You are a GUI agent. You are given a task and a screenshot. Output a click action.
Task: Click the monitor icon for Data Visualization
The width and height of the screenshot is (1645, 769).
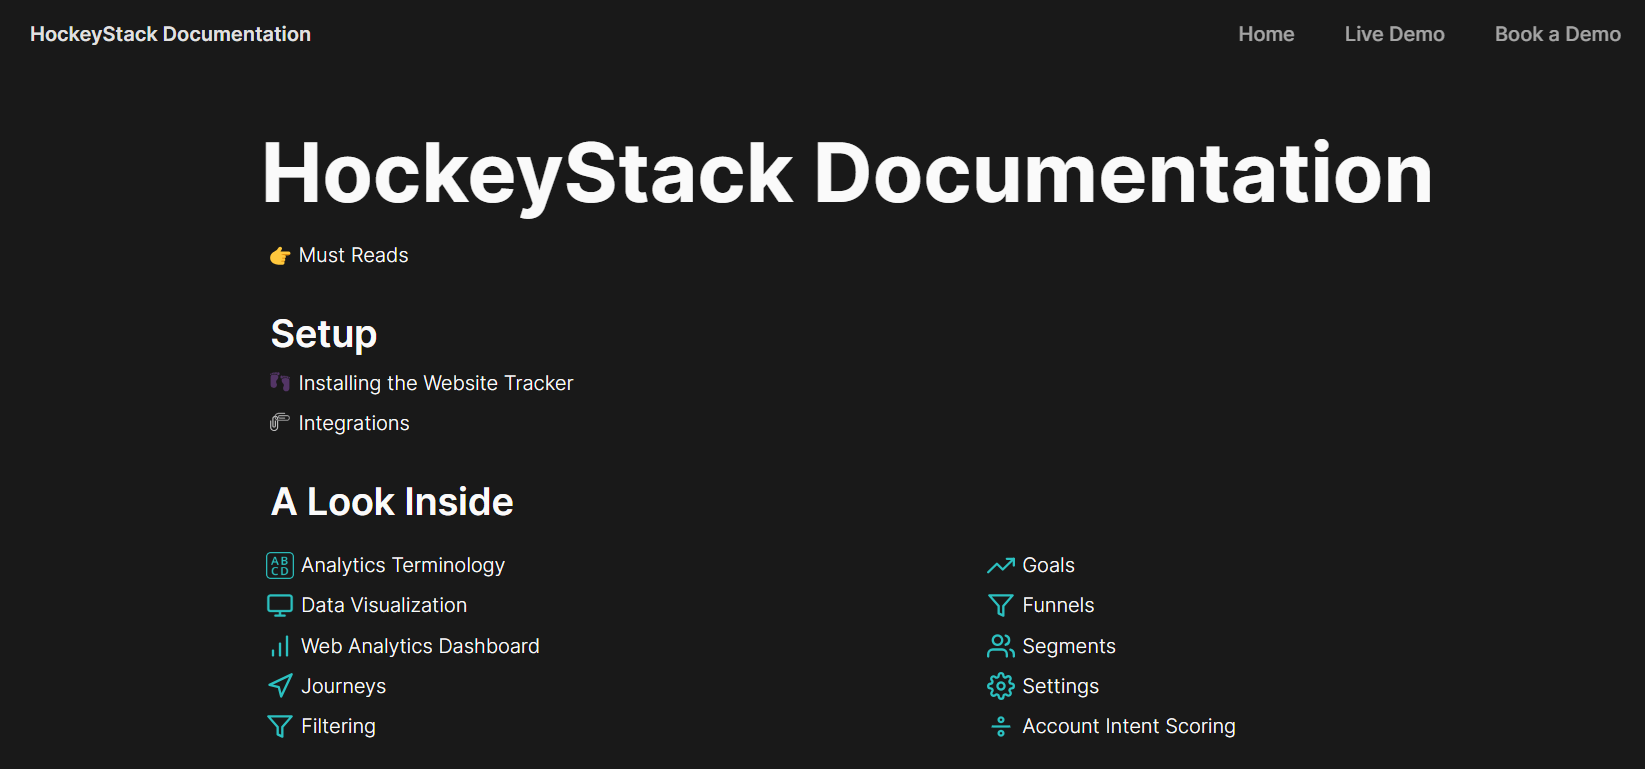280,606
